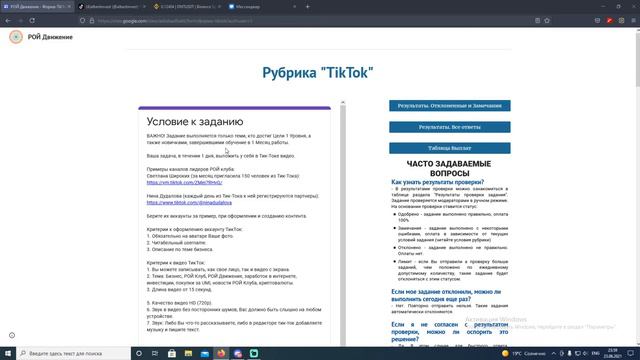This screenshot has height=360, width=640.
Task: Click the circular icon at the bottom-left of the page
Action: pyautogui.click(x=12, y=335)
